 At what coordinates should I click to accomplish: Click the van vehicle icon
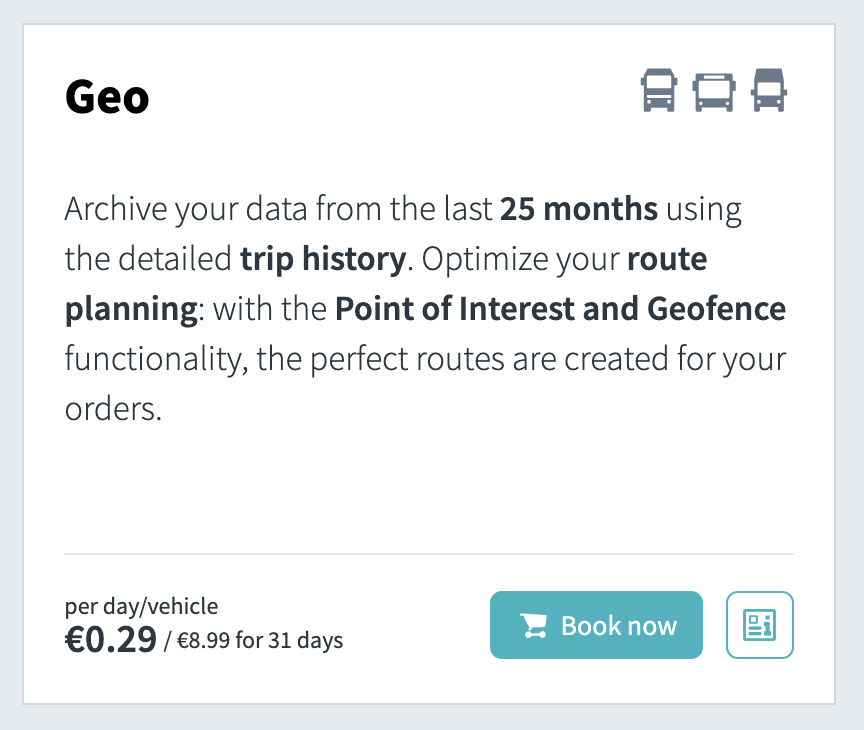[769, 91]
